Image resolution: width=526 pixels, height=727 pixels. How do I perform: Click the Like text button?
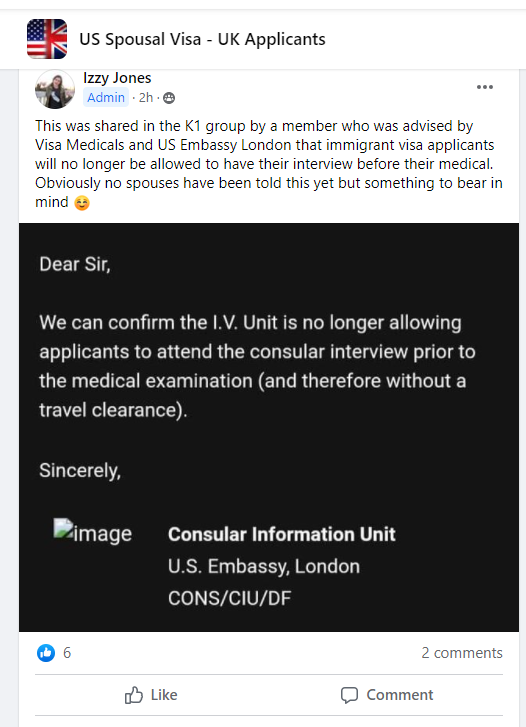click(x=164, y=695)
